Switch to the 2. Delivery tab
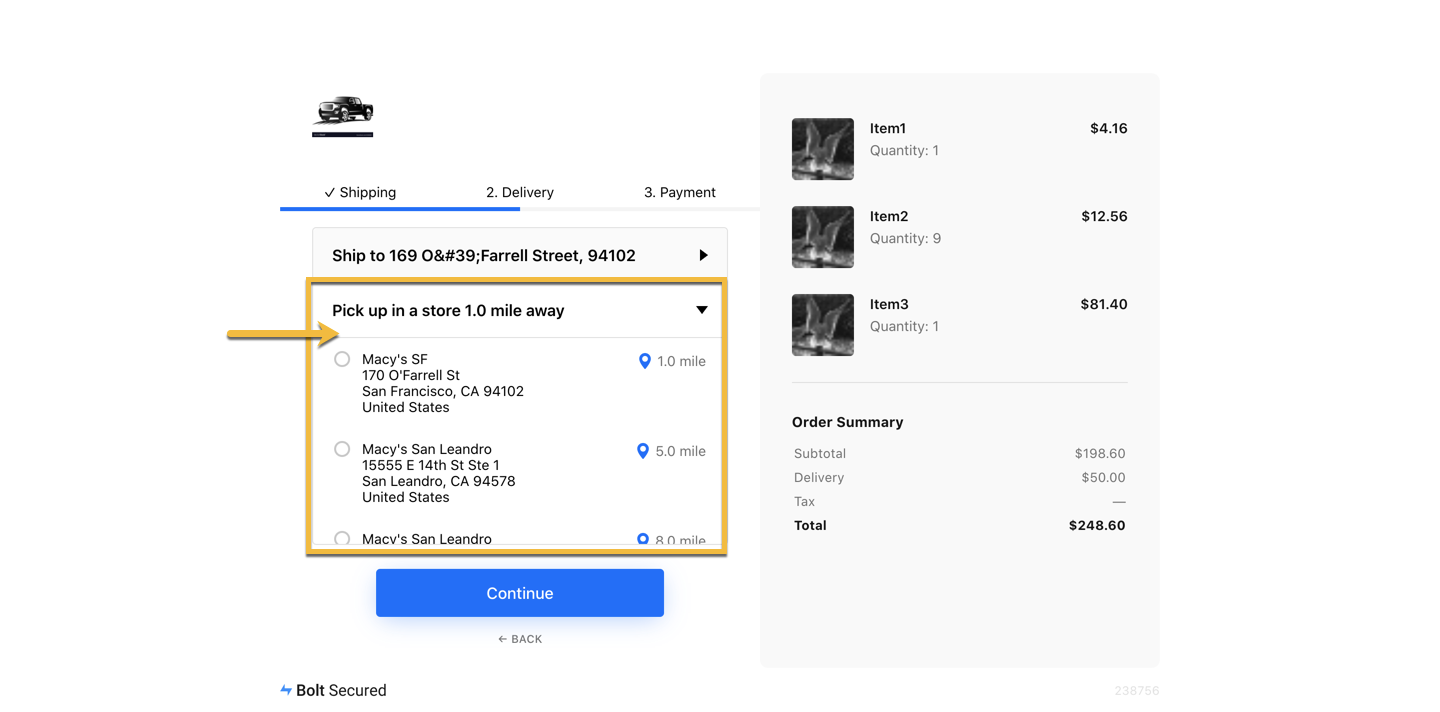Screen dimensions: 1440x712 520,192
